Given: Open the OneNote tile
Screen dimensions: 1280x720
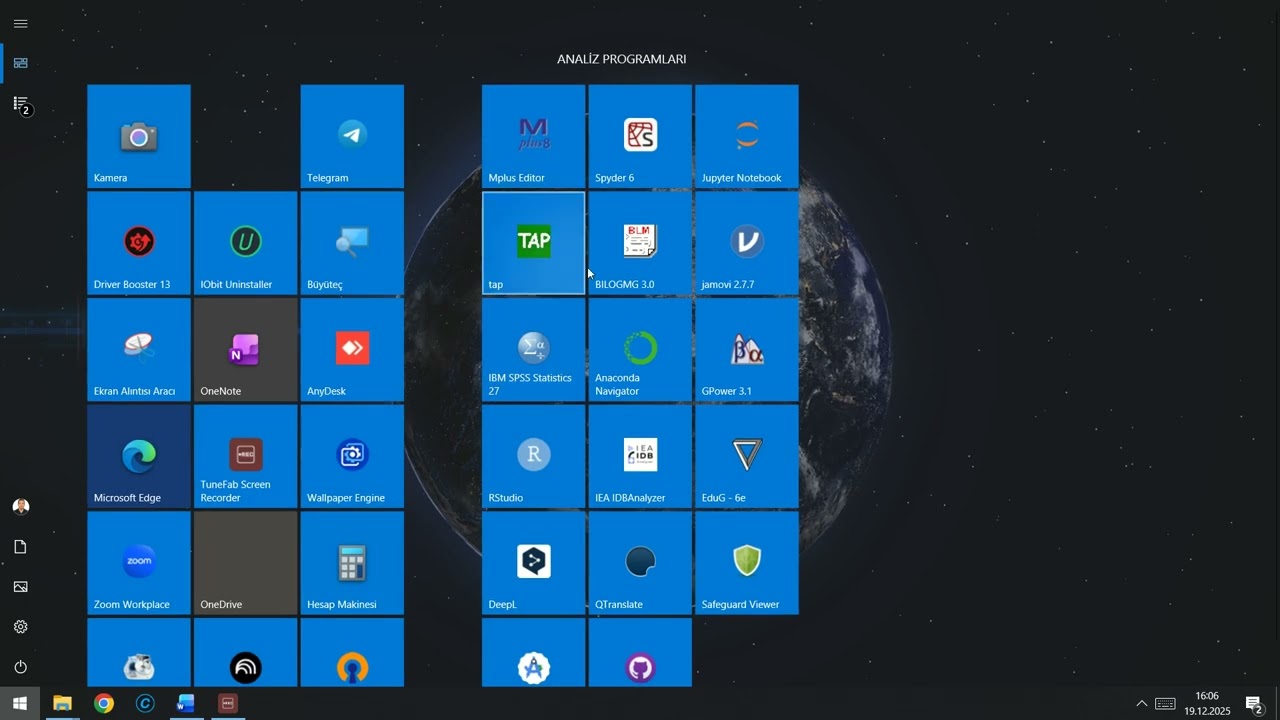Looking at the screenshot, I should point(246,350).
